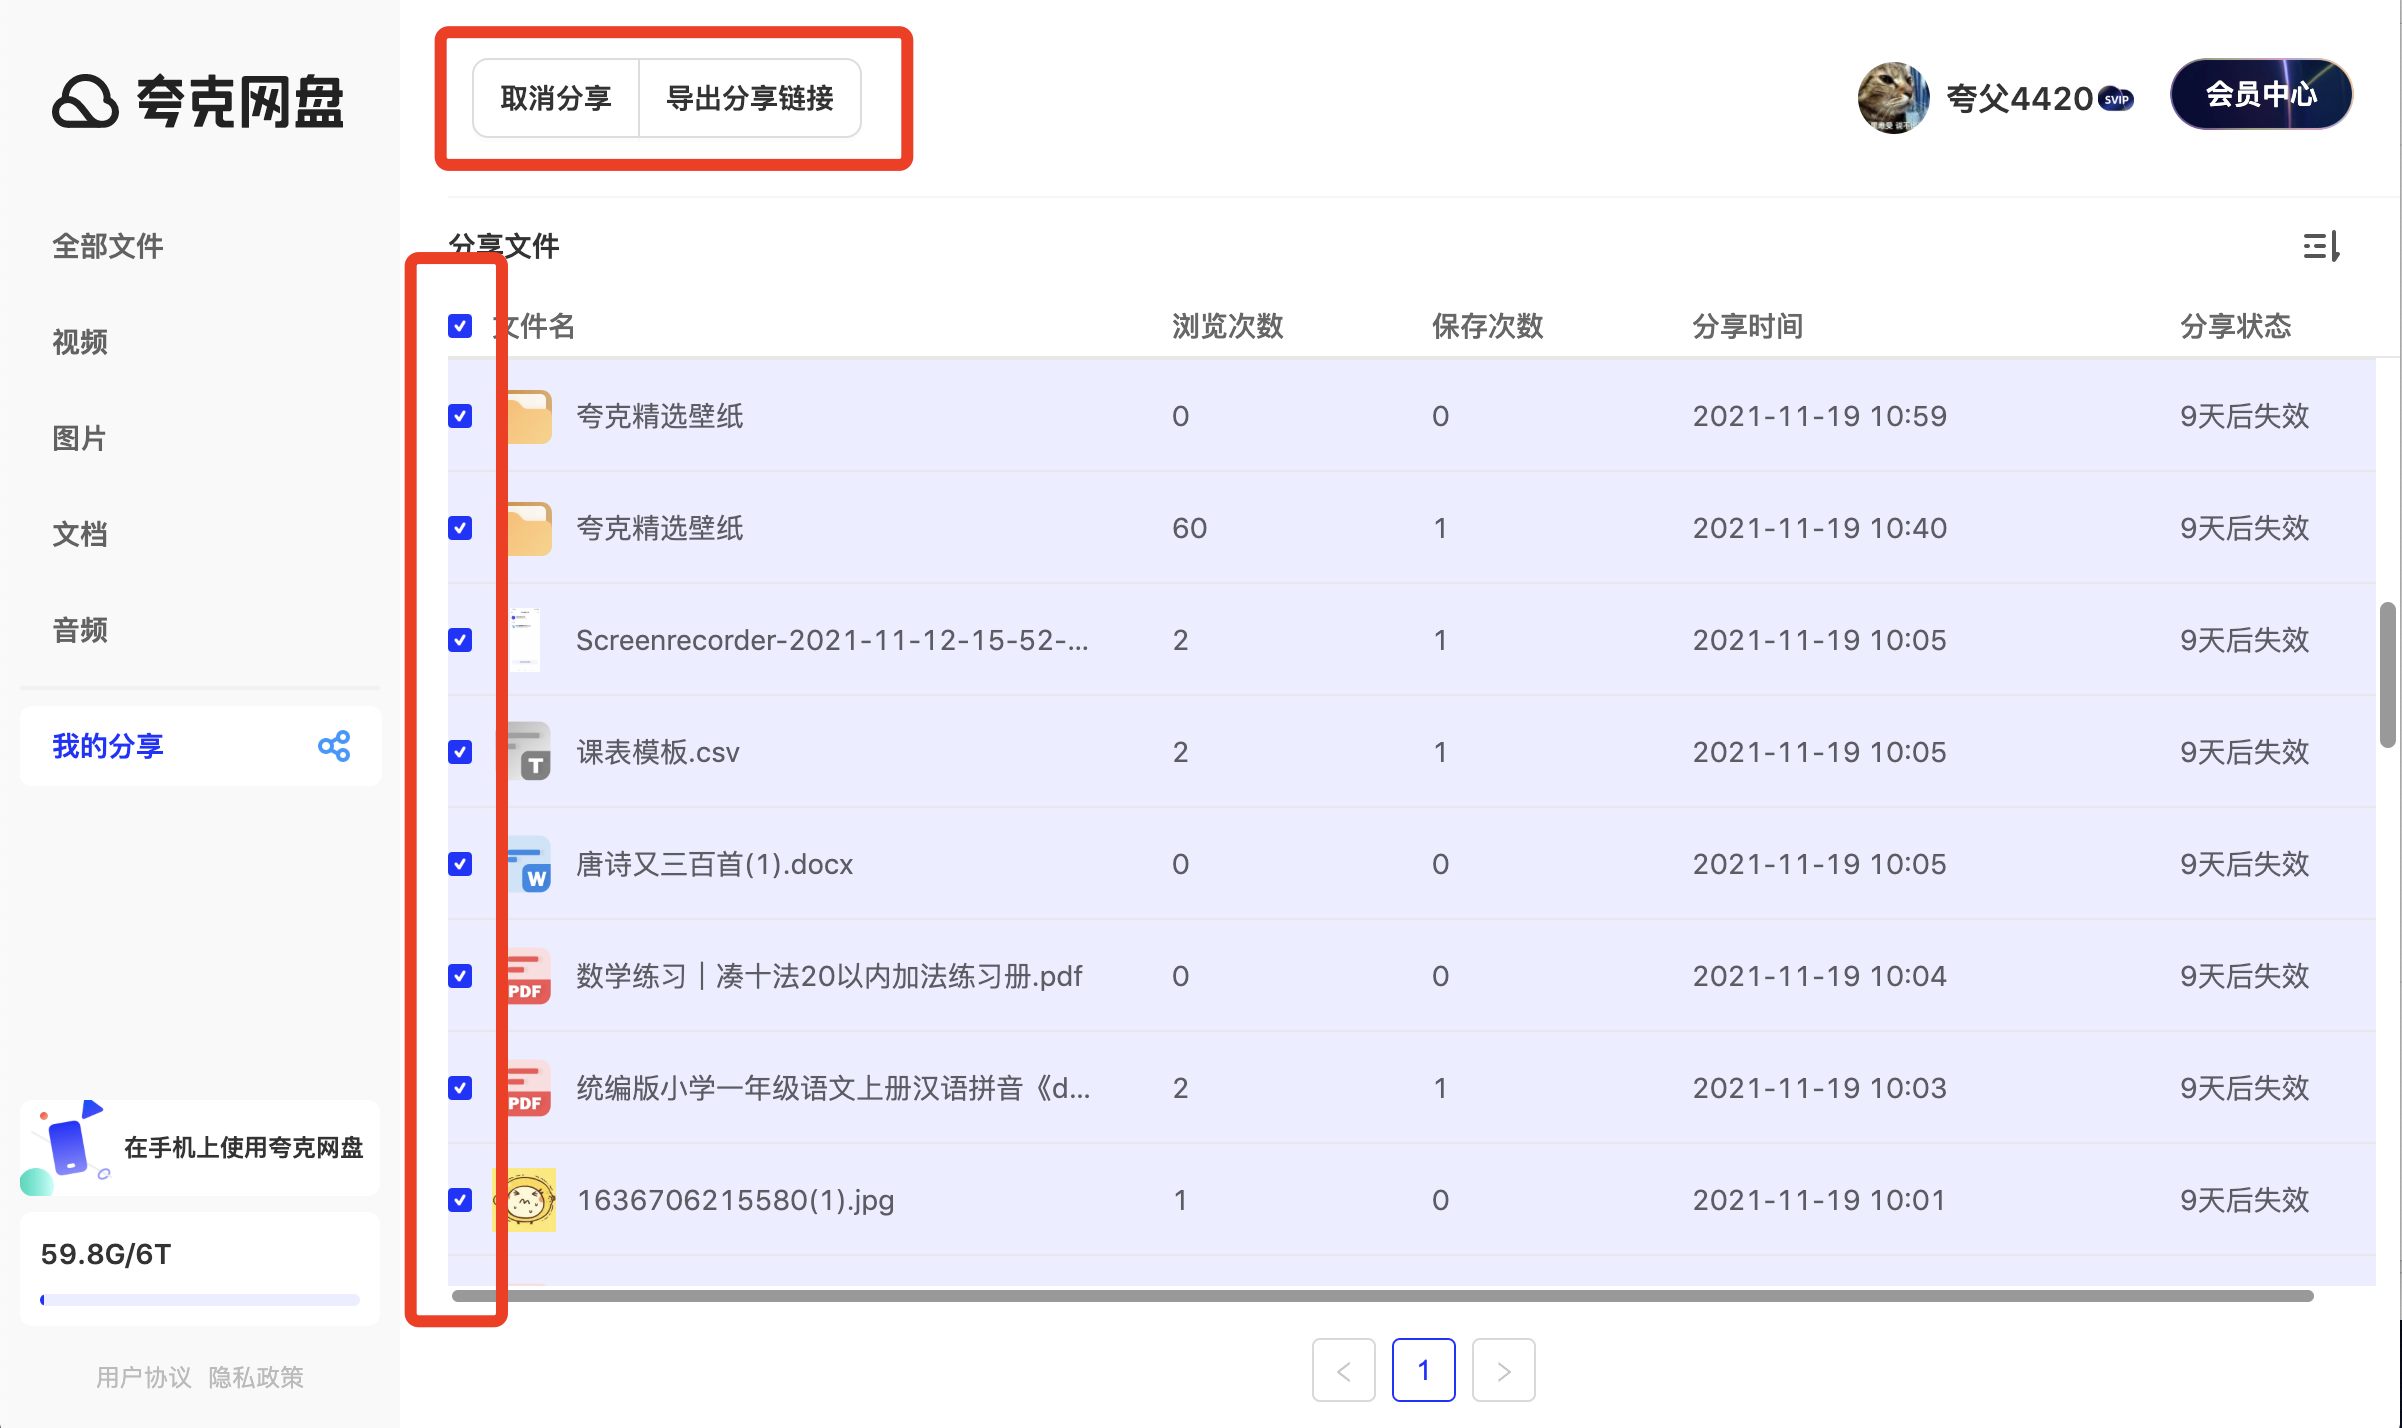
Task: Click the 取消分享 button
Action: point(555,97)
